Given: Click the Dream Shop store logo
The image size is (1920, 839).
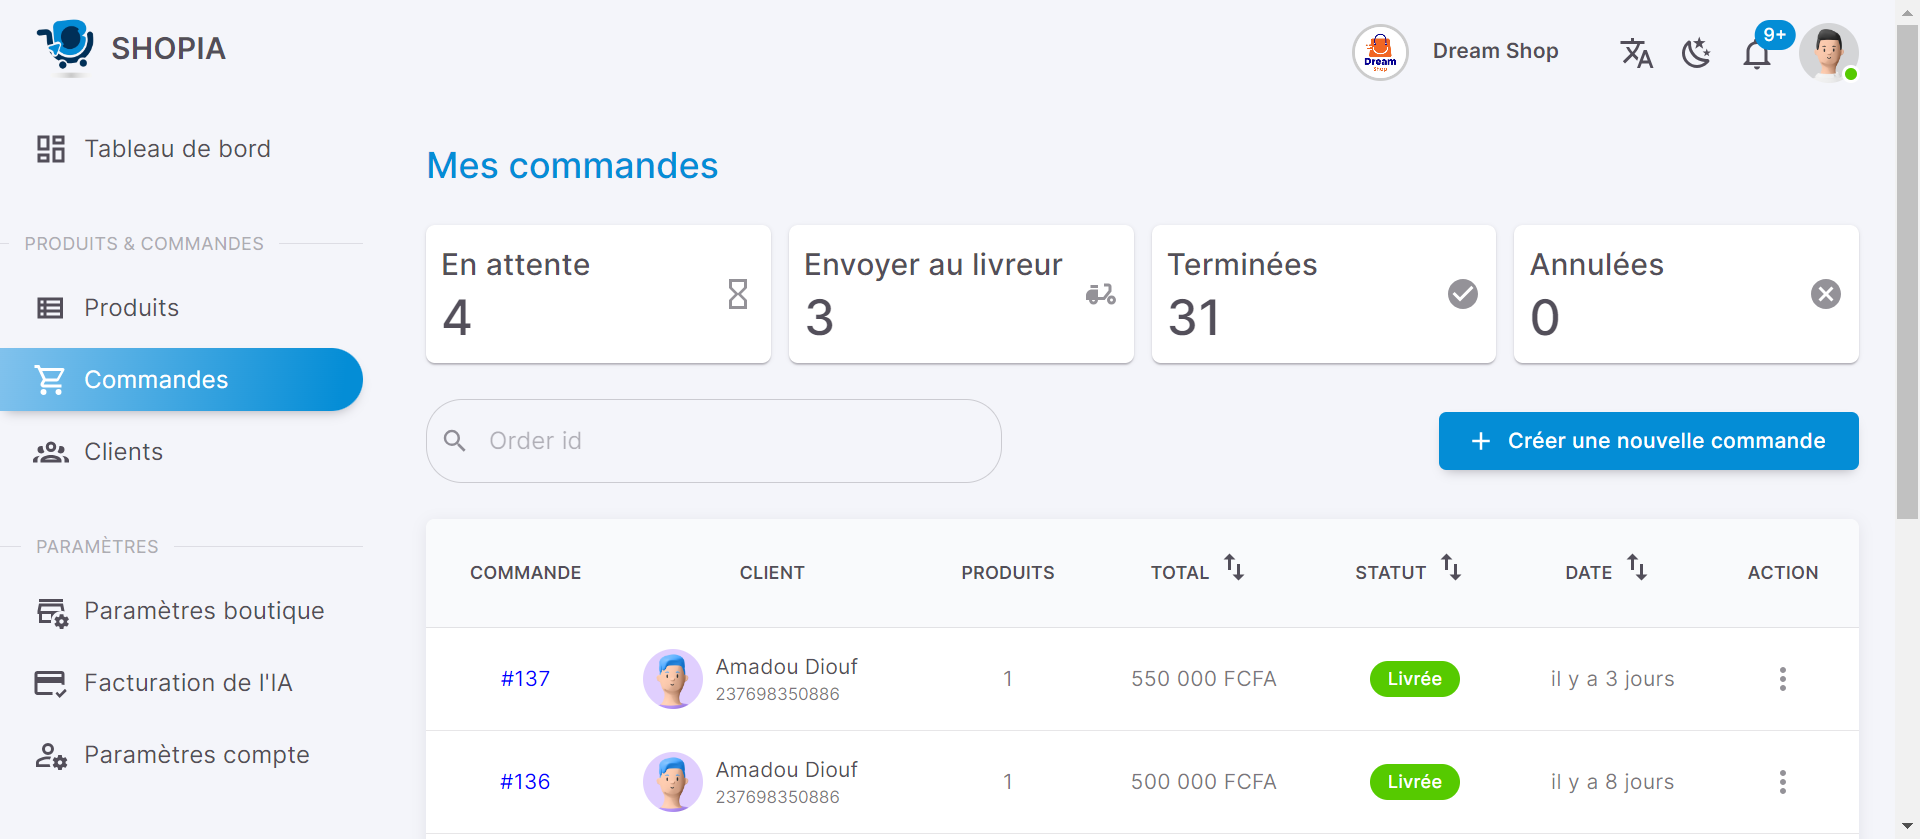Looking at the screenshot, I should click(1380, 52).
